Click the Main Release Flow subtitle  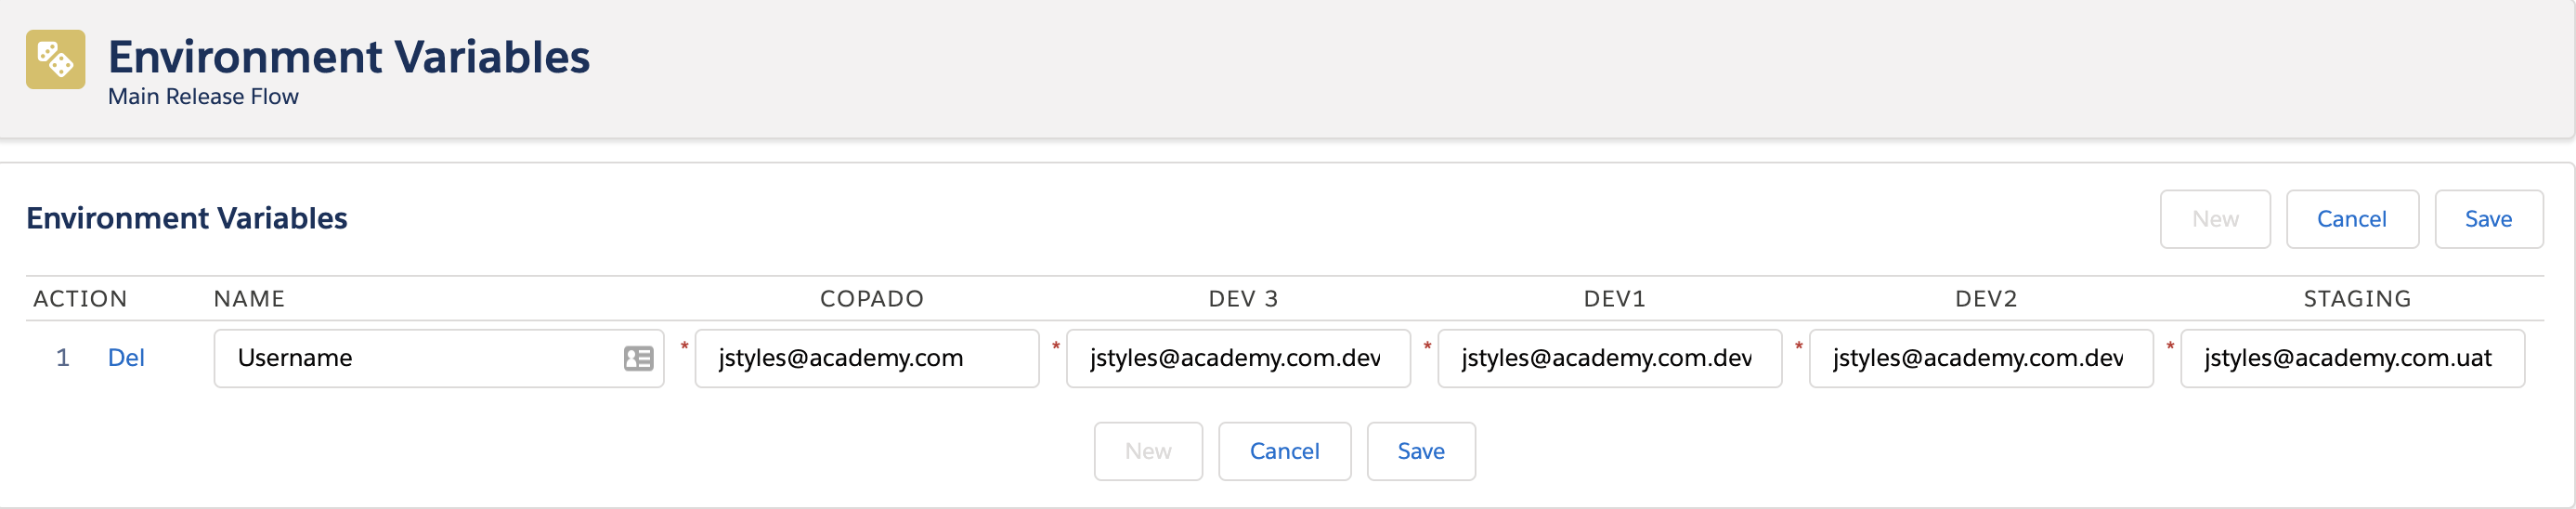(x=203, y=97)
